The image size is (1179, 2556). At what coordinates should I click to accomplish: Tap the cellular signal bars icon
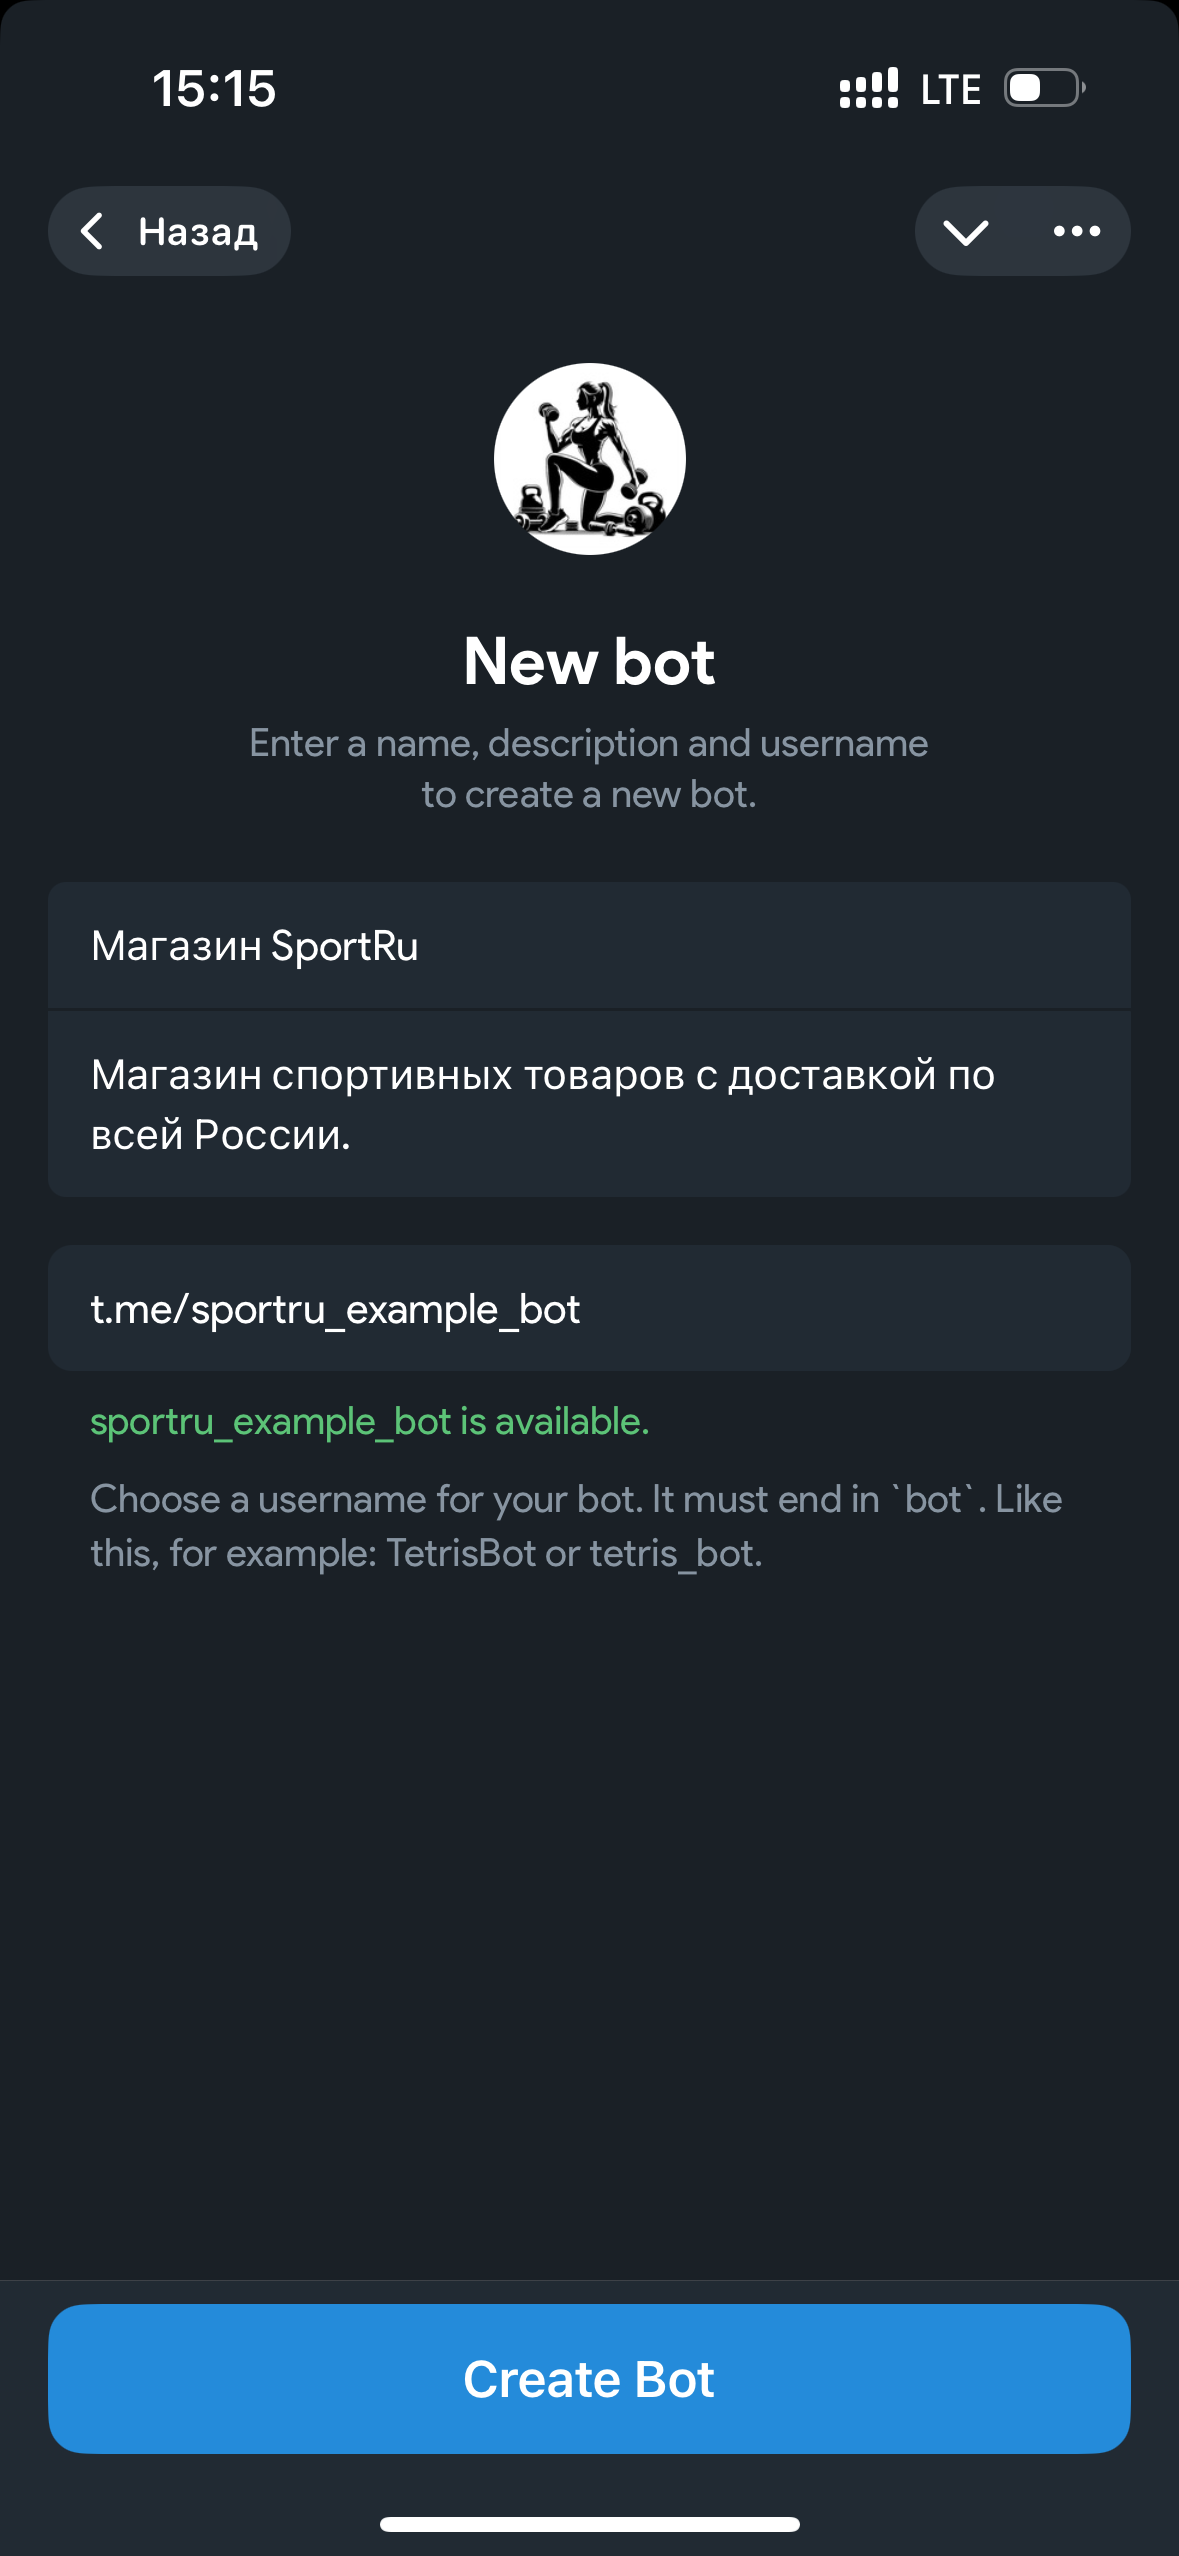(870, 89)
